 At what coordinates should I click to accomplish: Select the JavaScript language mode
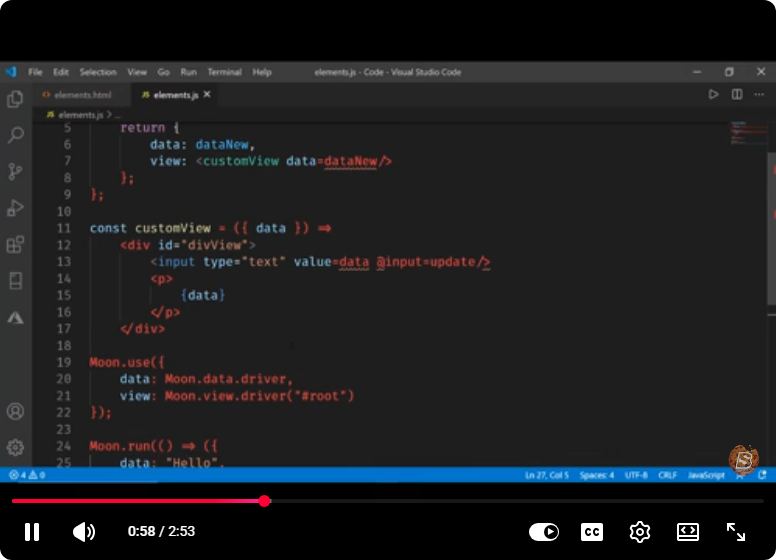pos(706,475)
